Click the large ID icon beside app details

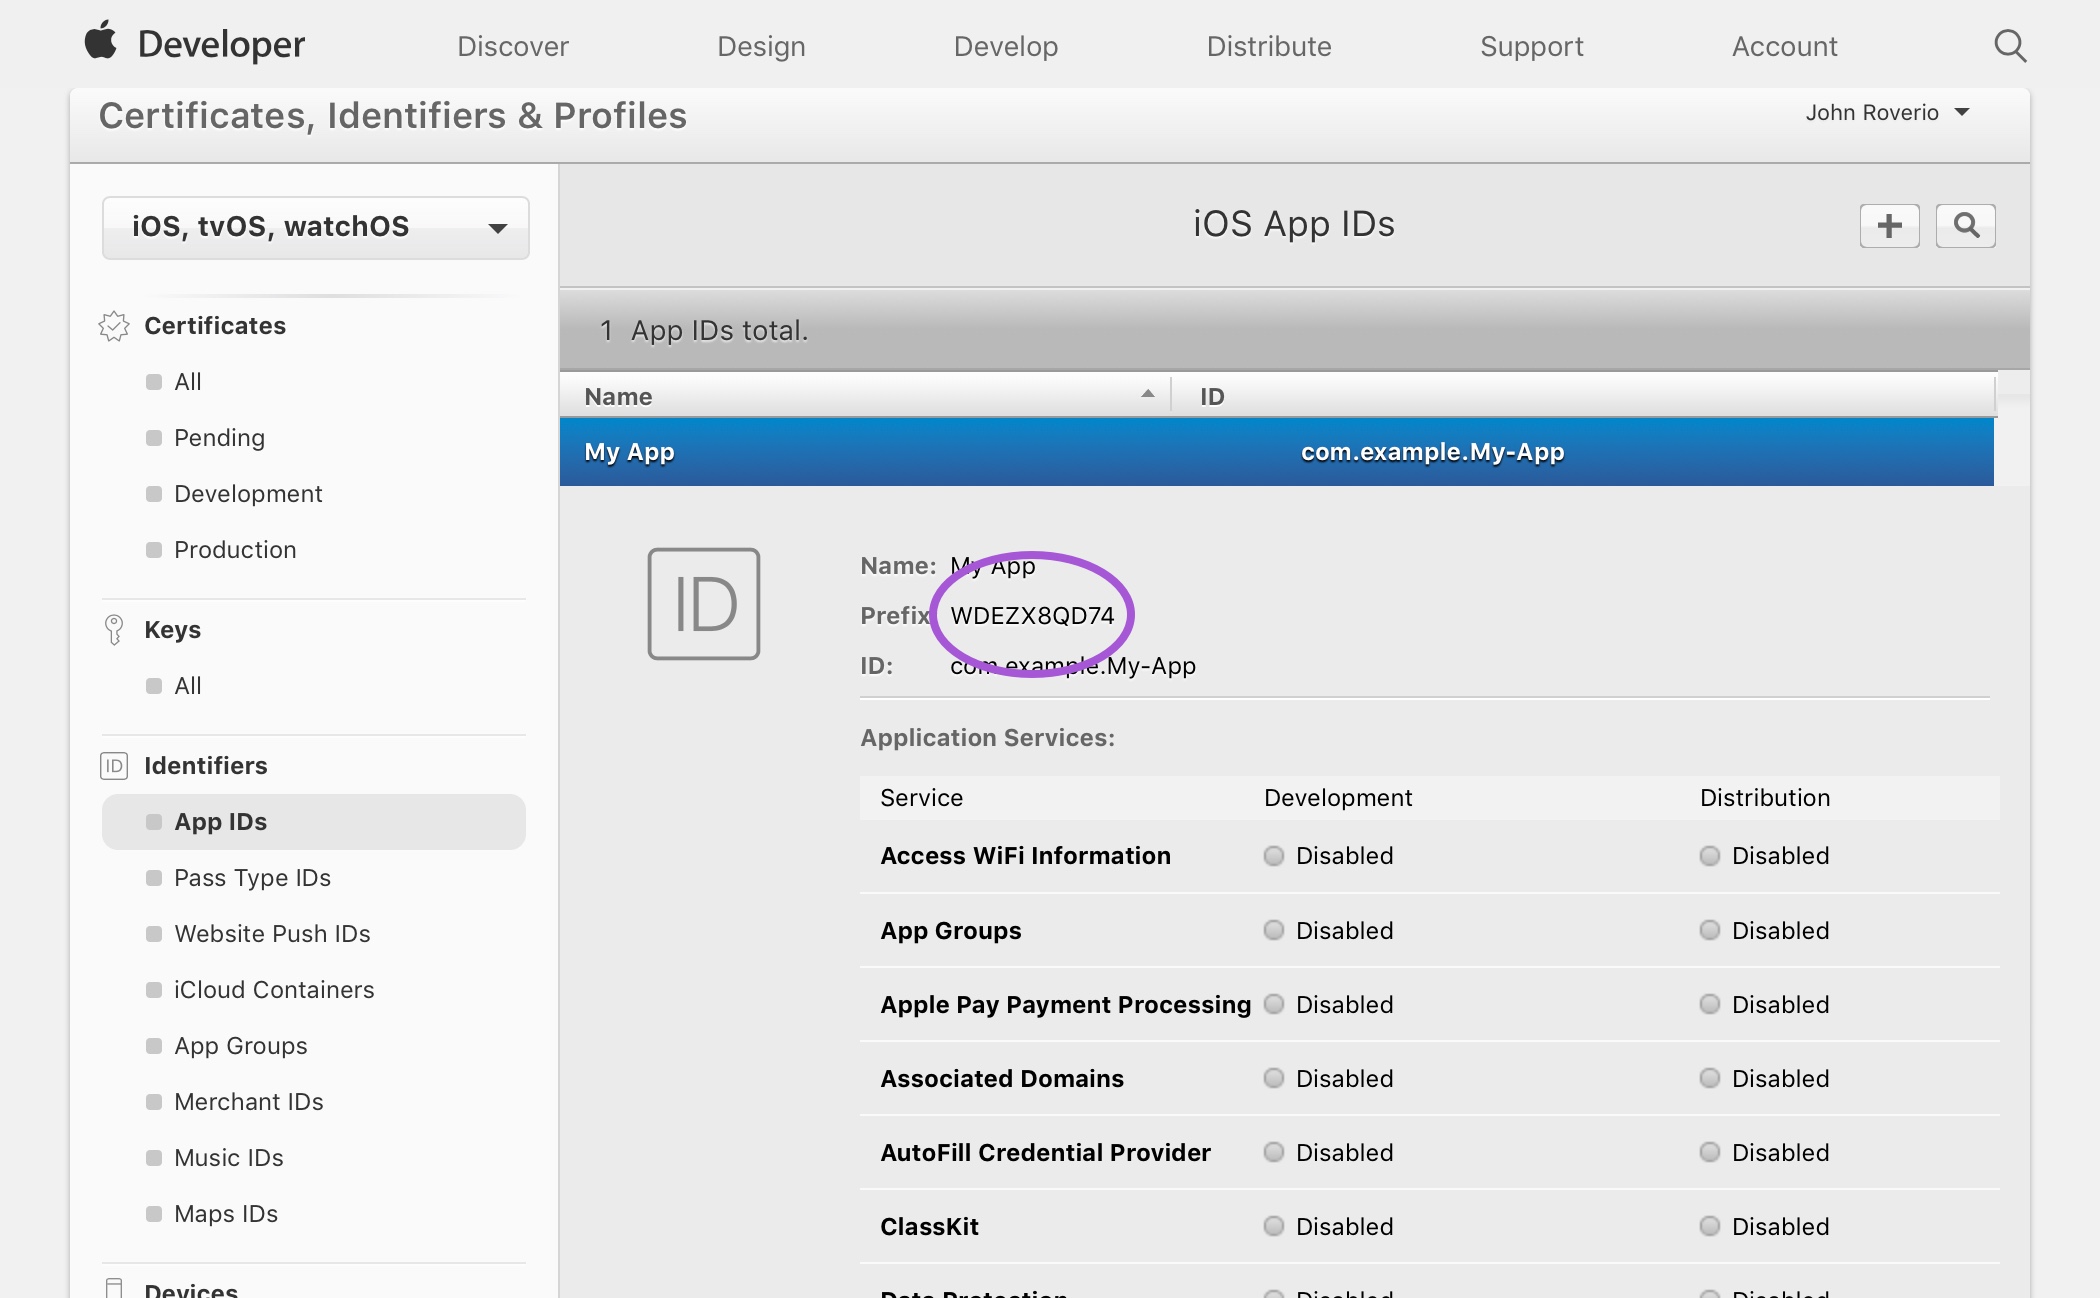coord(704,604)
